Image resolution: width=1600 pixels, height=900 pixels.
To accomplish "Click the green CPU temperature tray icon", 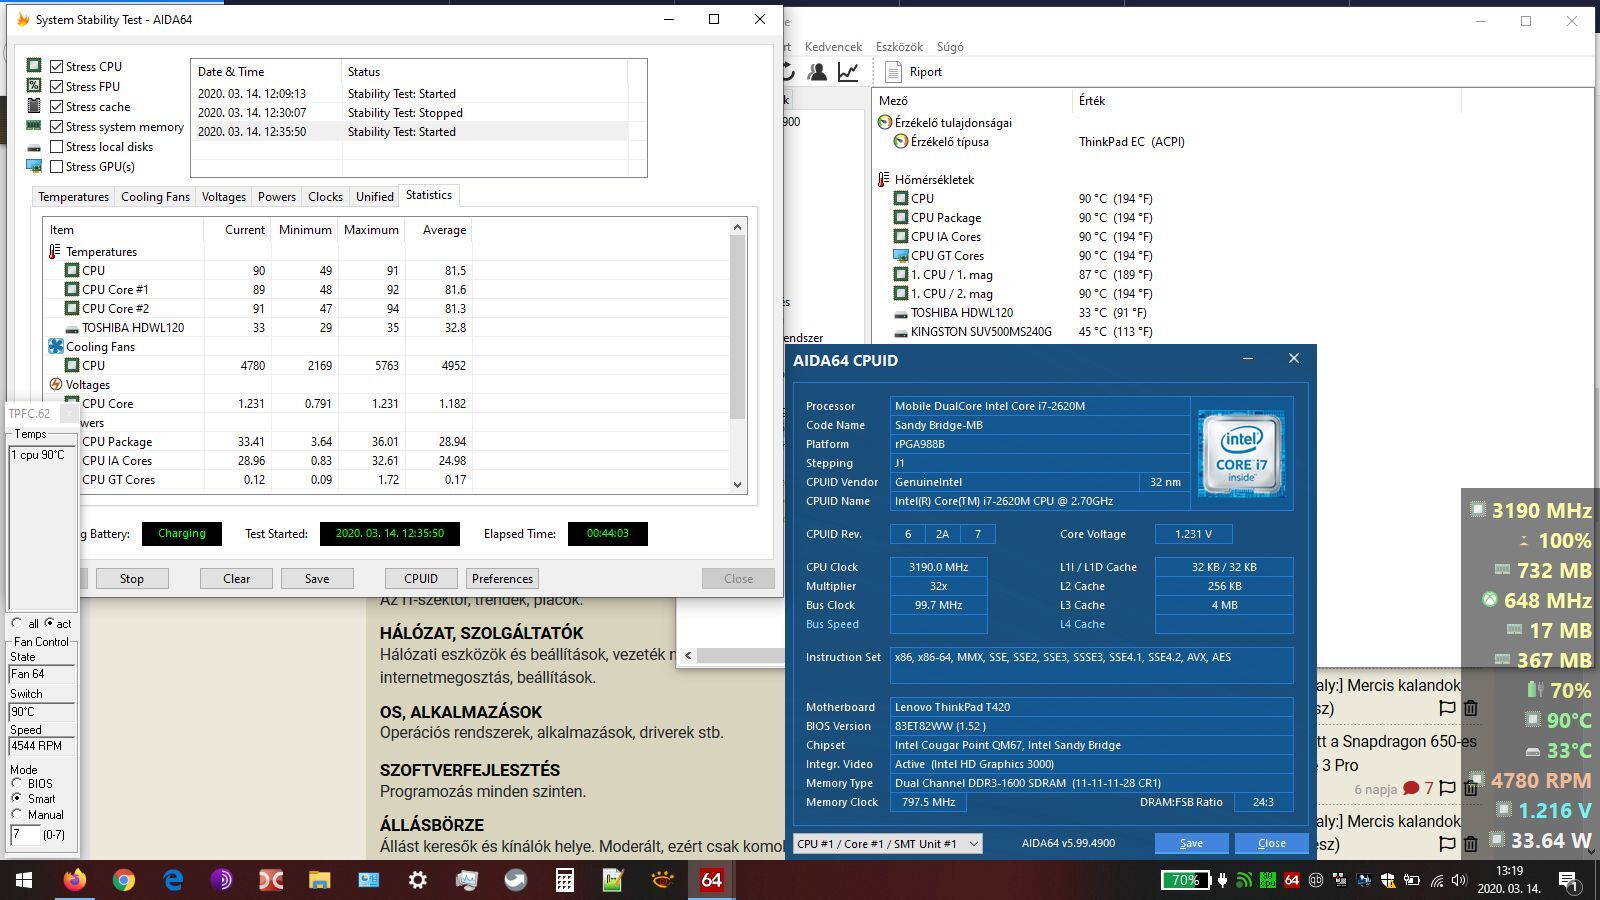I will pos(1268,881).
